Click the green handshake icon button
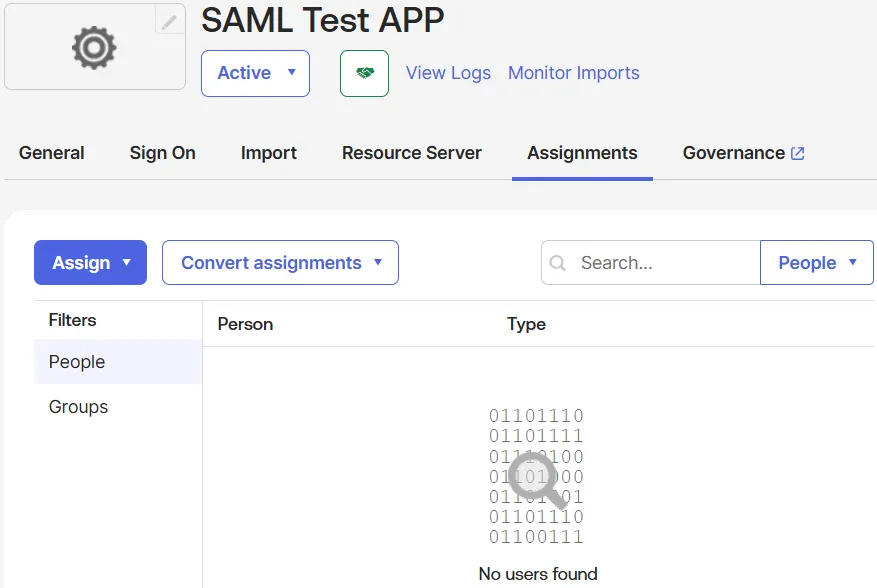Screen dimensions: 877x588 (x=364, y=73)
